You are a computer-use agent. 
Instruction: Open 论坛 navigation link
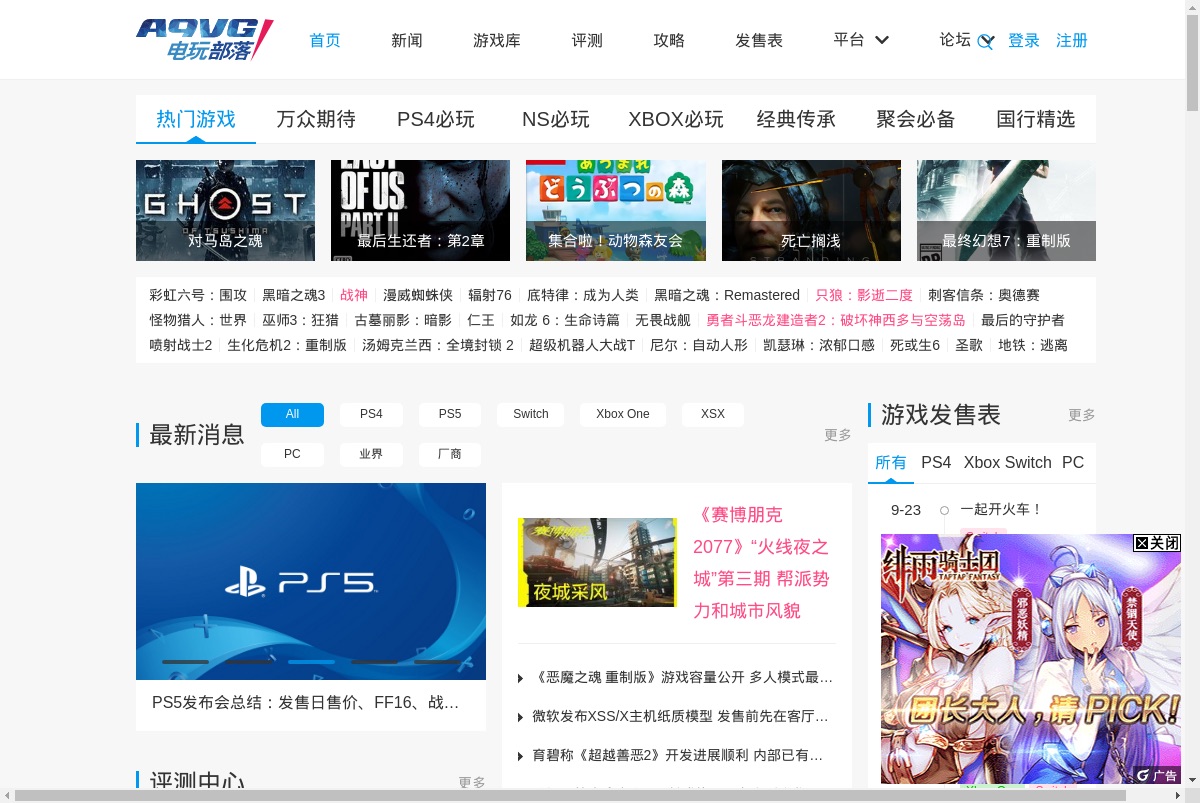[955, 40]
